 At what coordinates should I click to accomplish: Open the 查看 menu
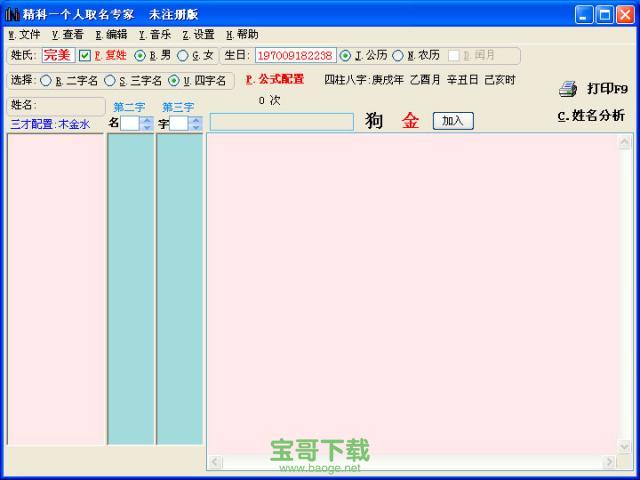[x=68, y=35]
